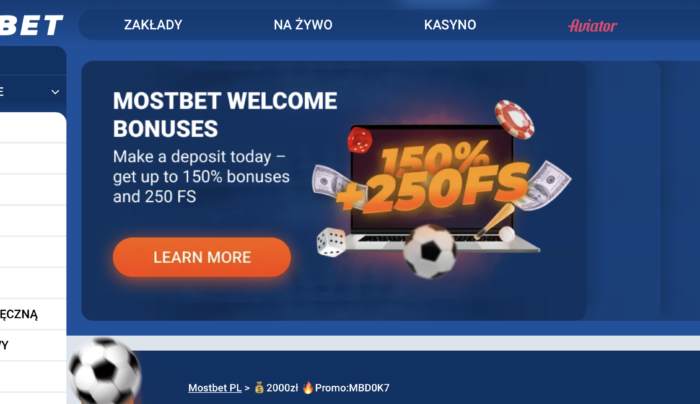Viewport: 700px width, 404px height.
Task: Click the soccer ball in front of laptop
Action: coord(429,251)
